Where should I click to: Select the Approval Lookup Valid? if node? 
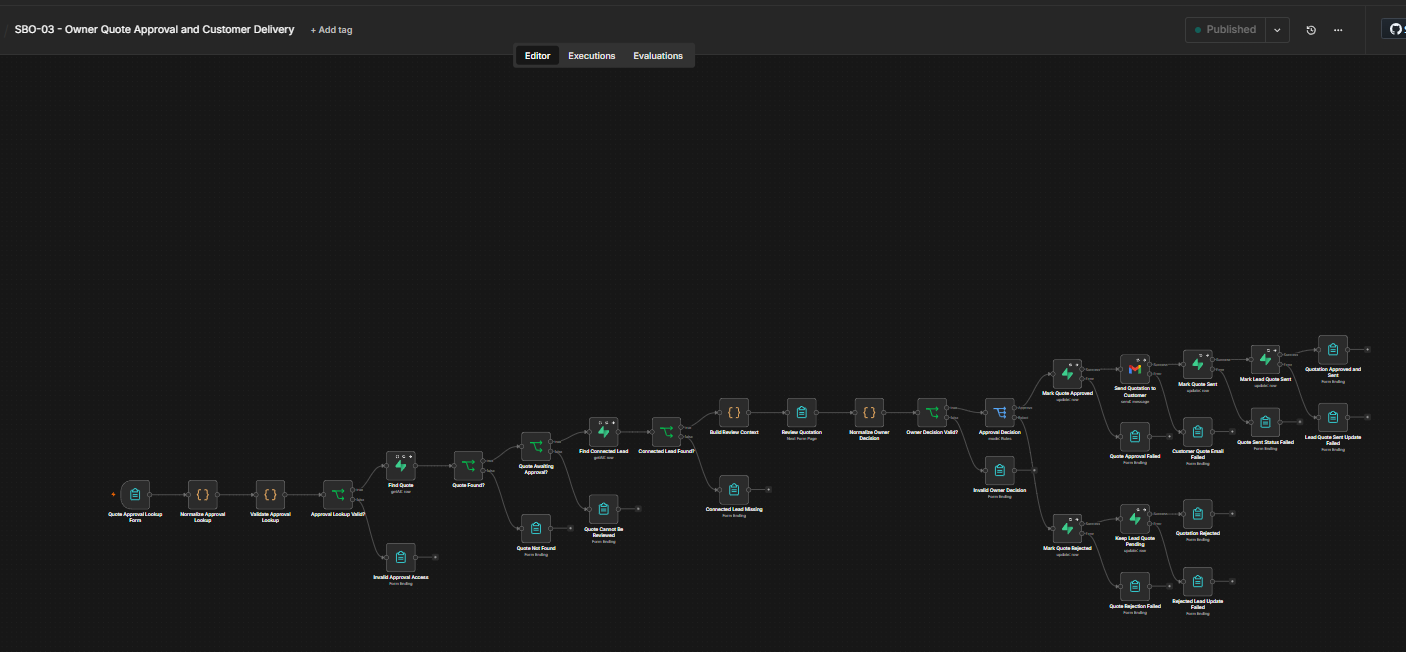coord(337,494)
